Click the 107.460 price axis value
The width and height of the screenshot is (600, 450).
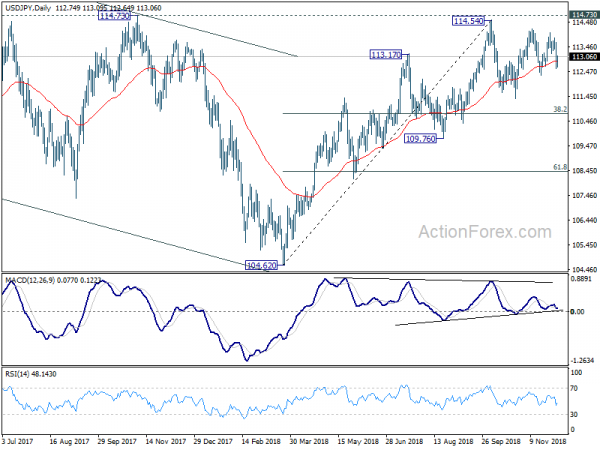[x=584, y=196]
